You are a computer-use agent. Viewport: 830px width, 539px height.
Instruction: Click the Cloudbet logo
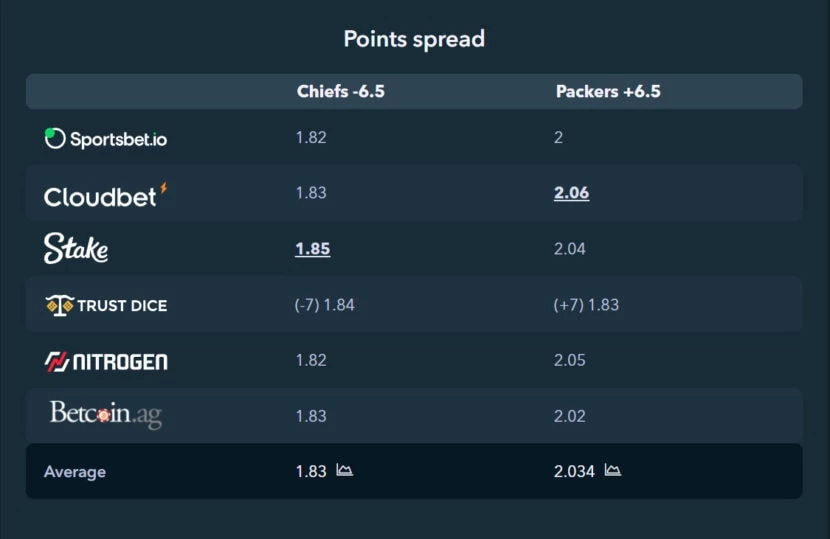pos(106,195)
